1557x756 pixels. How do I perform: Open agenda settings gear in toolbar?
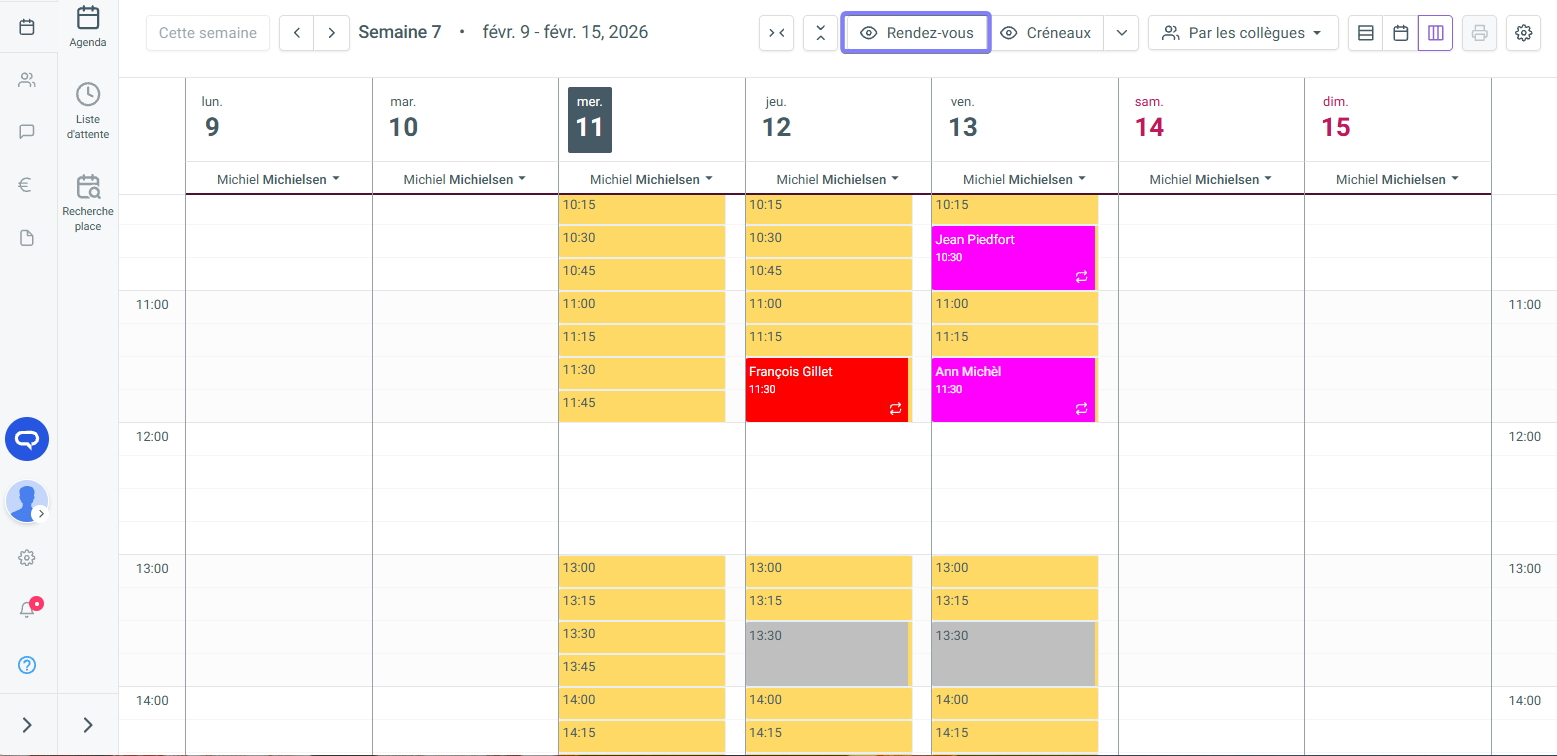tap(1523, 33)
